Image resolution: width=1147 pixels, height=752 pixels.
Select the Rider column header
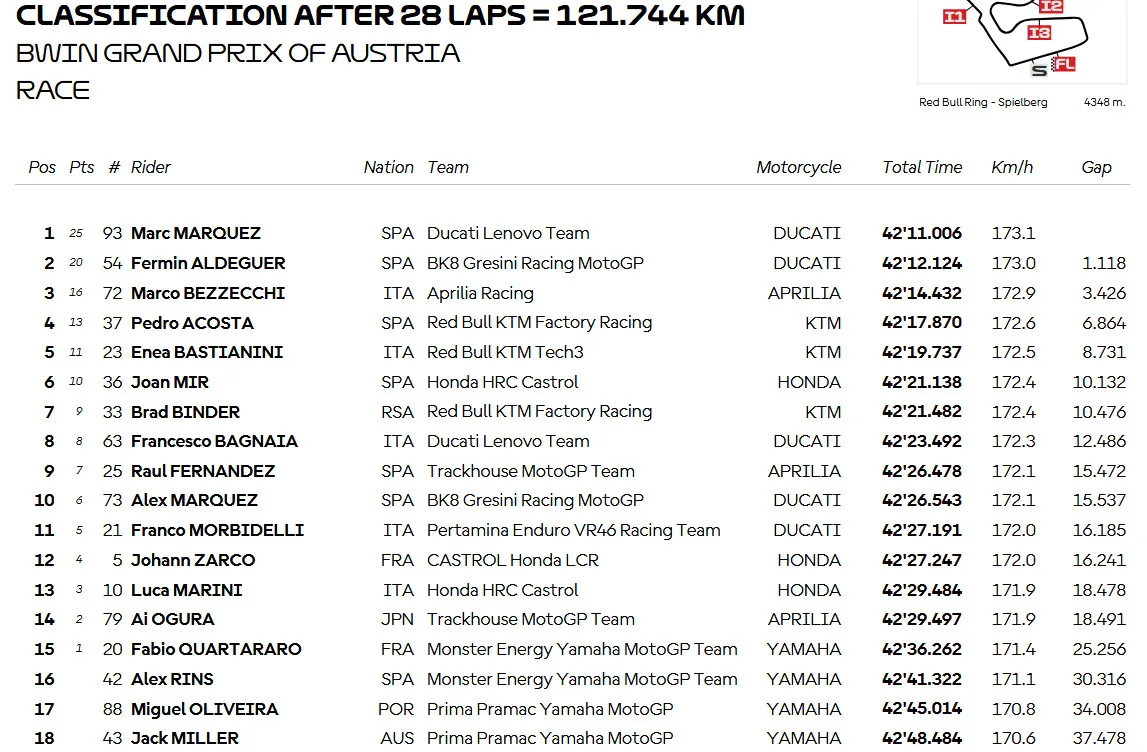pos(150,168)
